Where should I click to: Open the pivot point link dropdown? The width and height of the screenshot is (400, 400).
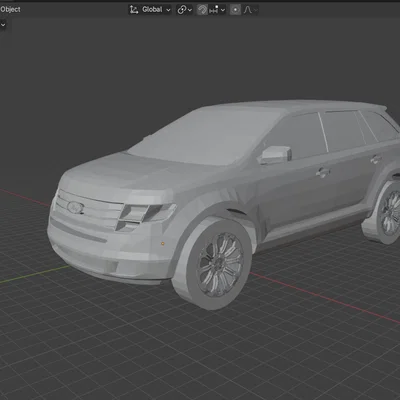point(185,10)
